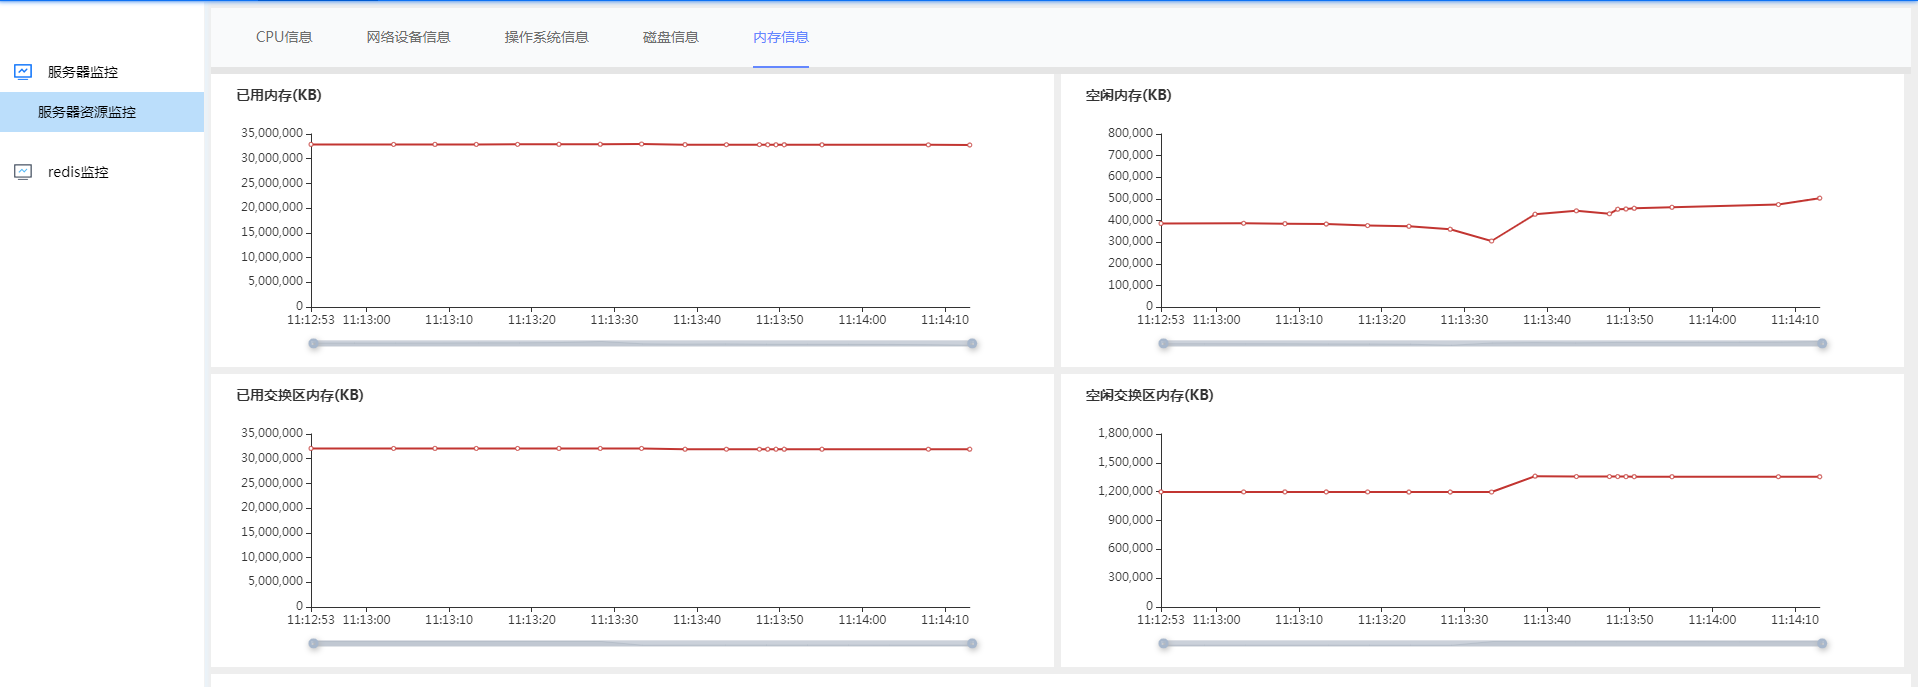Switch to the CPU信息 tab
The image size is (1918, 687).
tap(284, 37)
